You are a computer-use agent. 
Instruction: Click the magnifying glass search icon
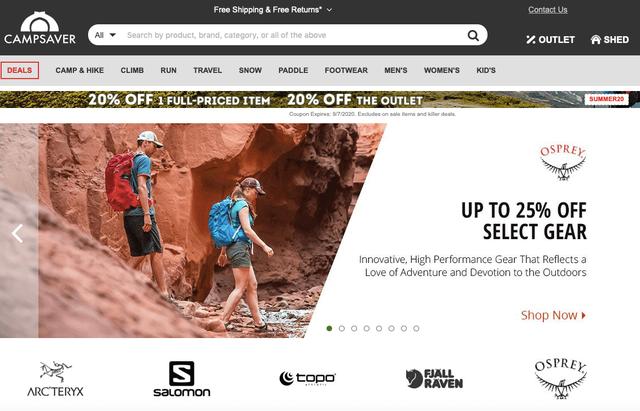tap(473, 36)
